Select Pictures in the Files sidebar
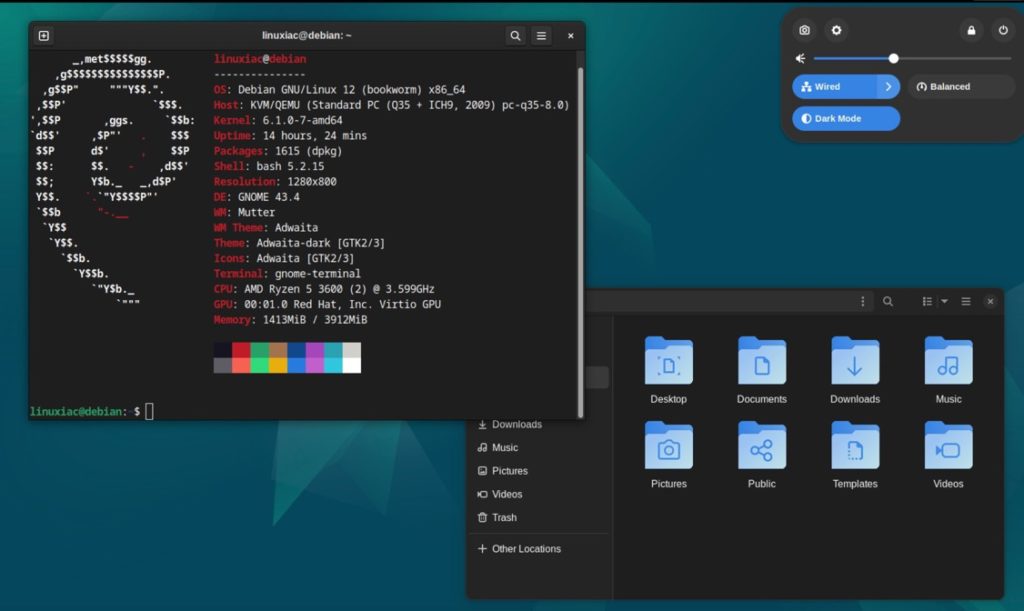This screenshot has height=611, width=1024. point(538,471)
